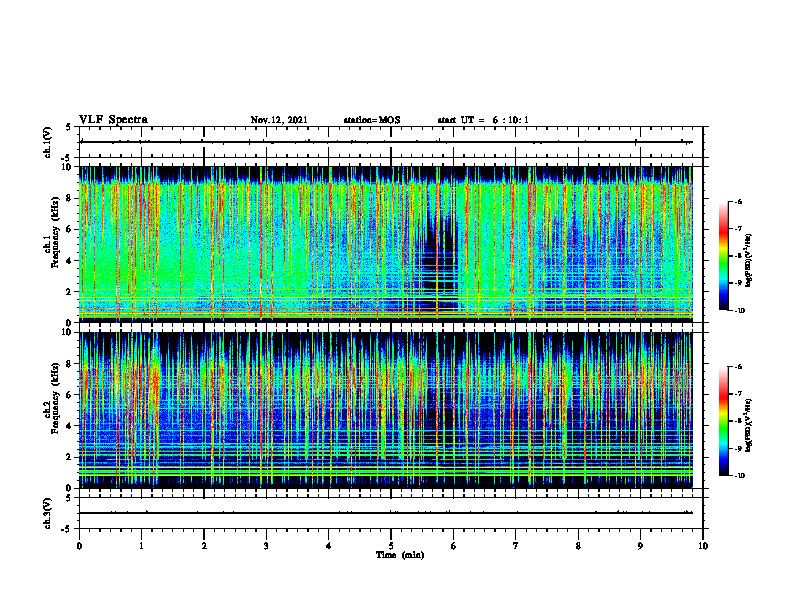Click the ch.3 voltage waveform strip

click(x=391, y=513)
